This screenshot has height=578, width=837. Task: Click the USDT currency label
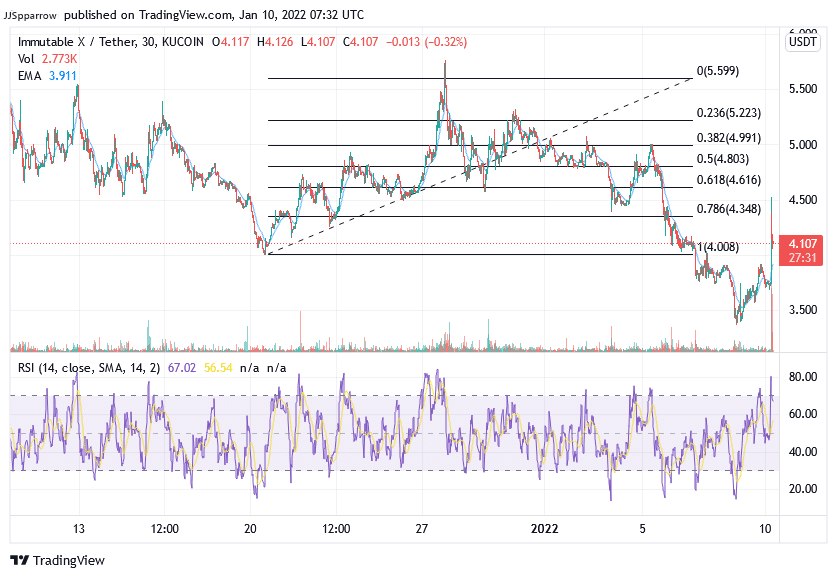tap(803, 42)
